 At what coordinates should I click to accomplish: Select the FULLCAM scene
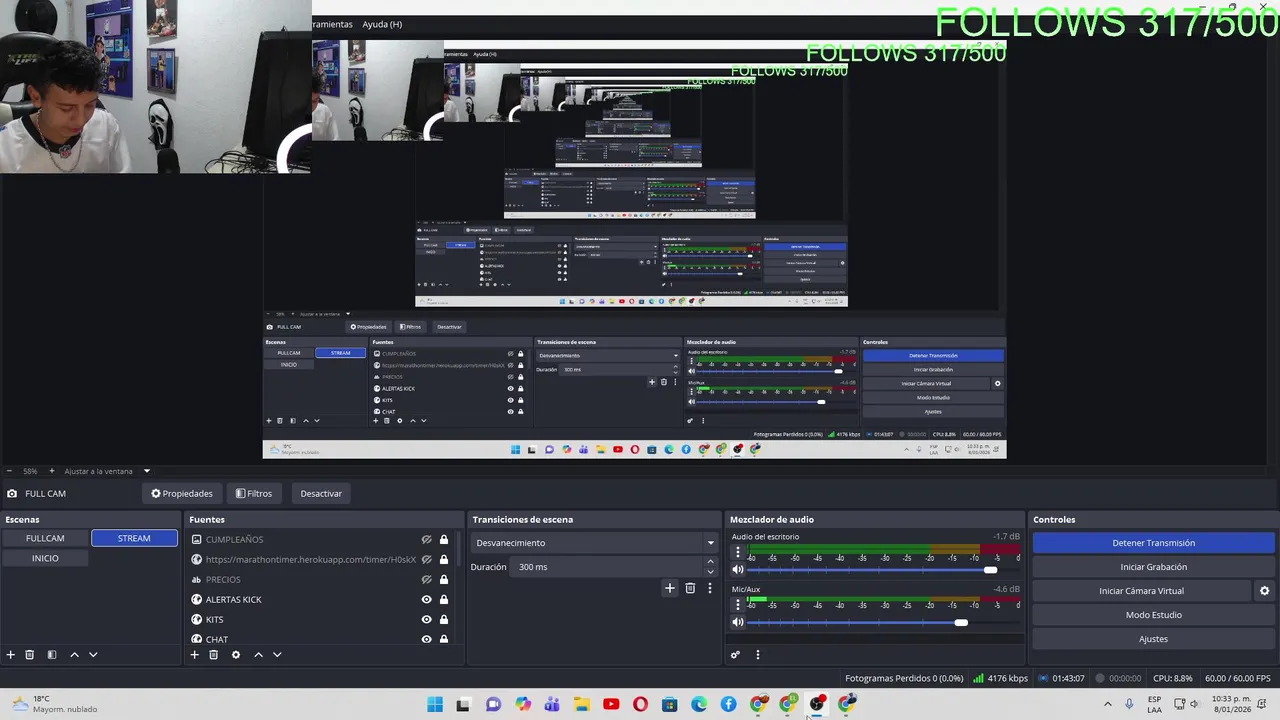[x=45, y=538]
